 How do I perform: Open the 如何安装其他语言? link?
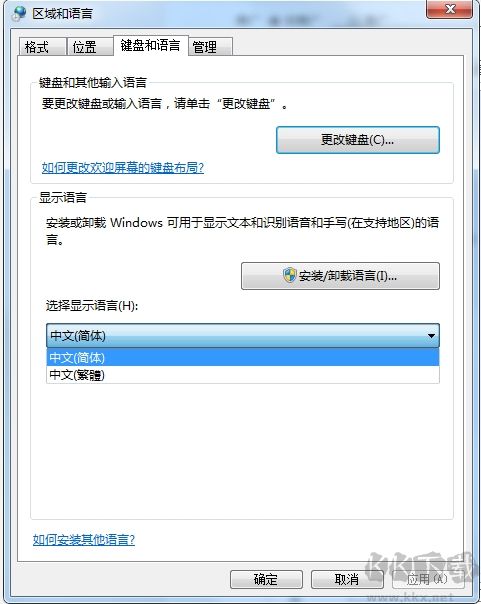click(x=84, y=539)
